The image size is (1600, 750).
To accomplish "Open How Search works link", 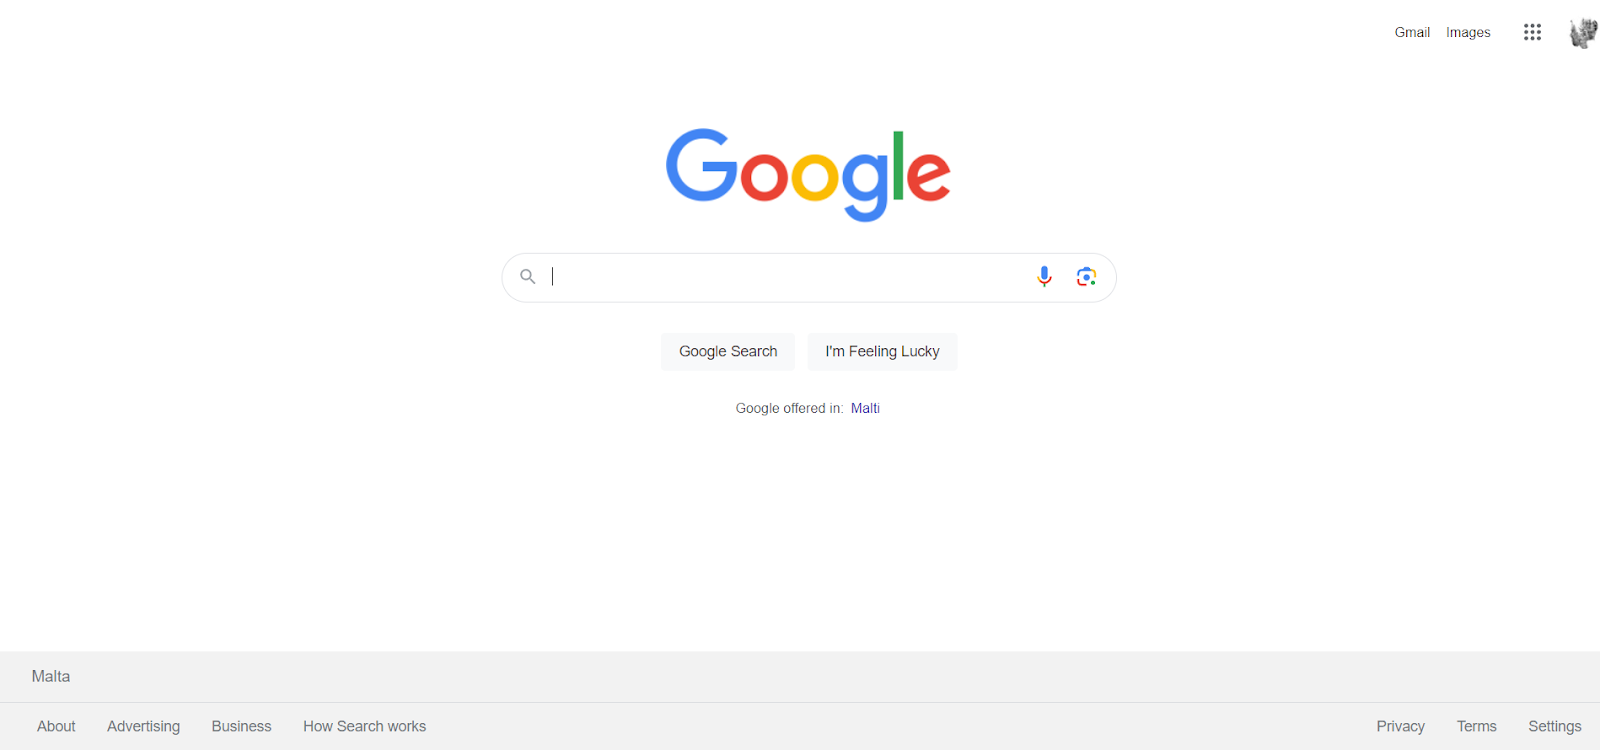I will [x=364, y=726].
